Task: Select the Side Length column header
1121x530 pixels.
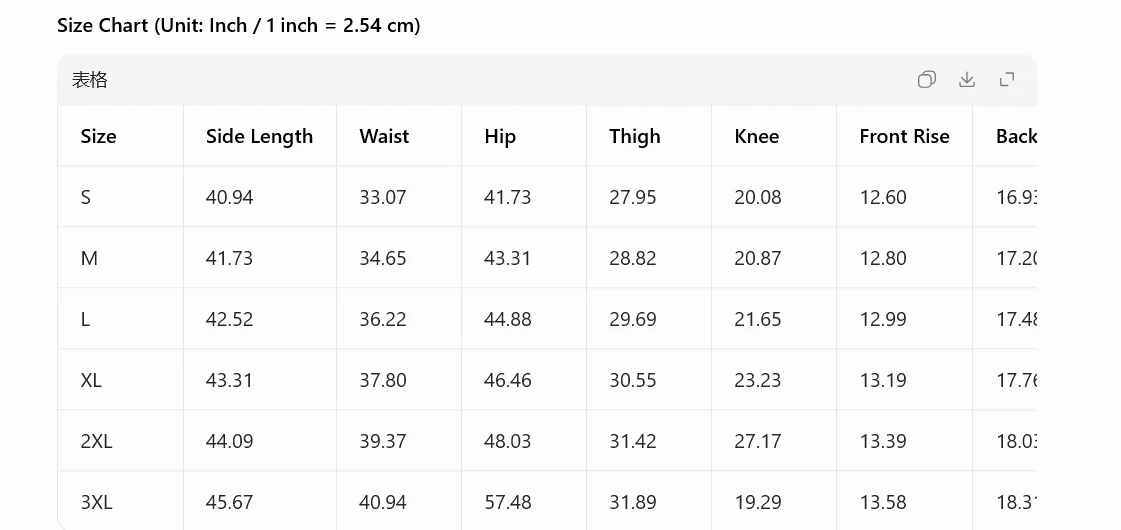Action: pos(260,136)
